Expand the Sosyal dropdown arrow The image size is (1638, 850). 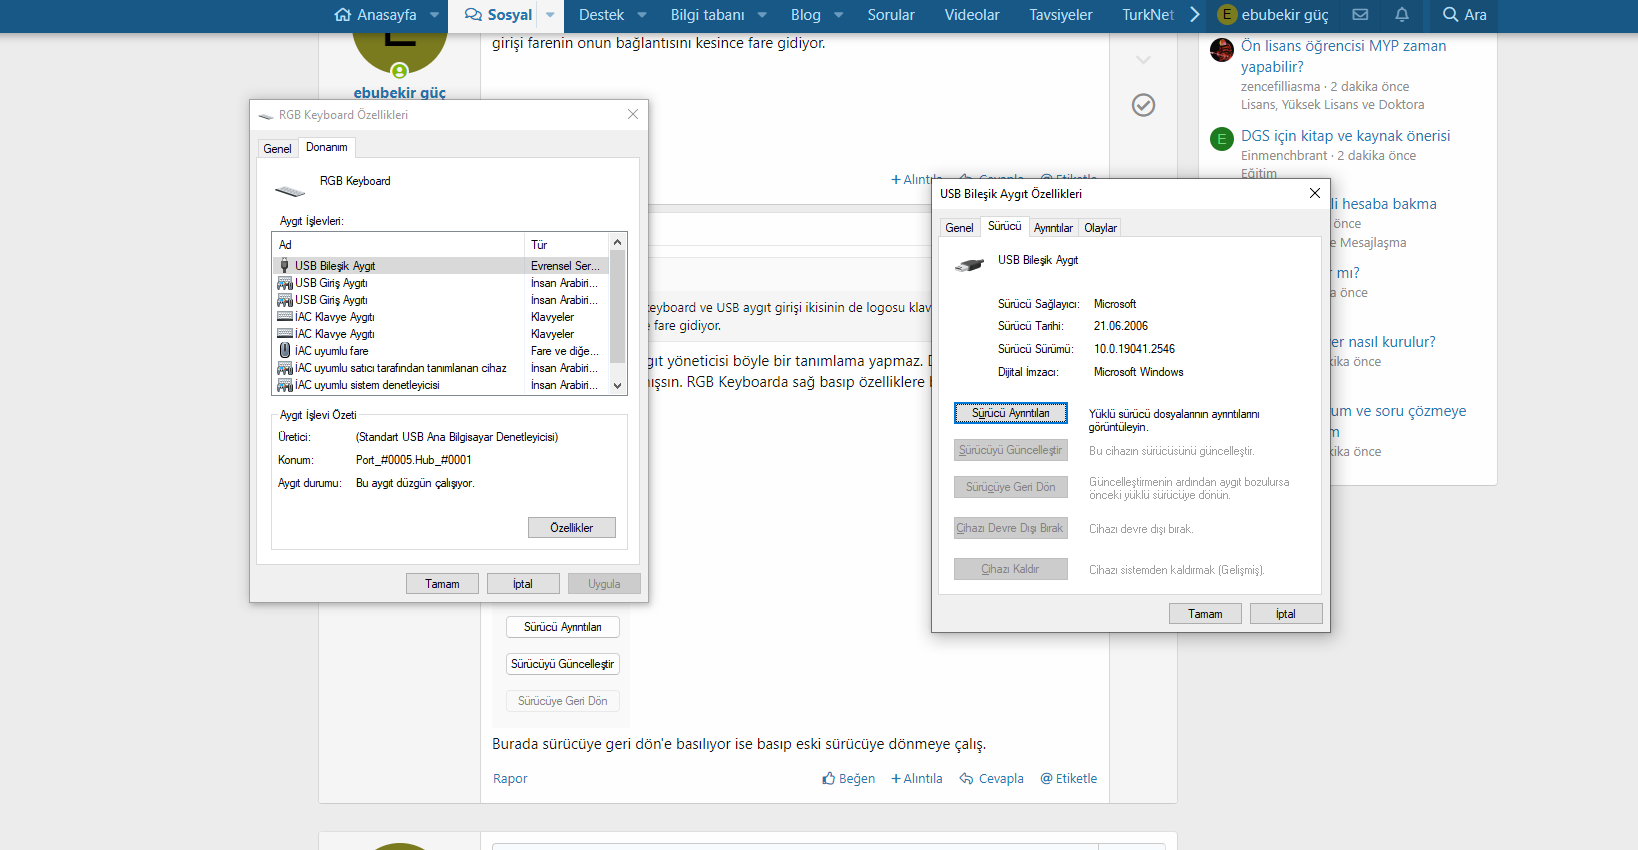tap(550, 15)
